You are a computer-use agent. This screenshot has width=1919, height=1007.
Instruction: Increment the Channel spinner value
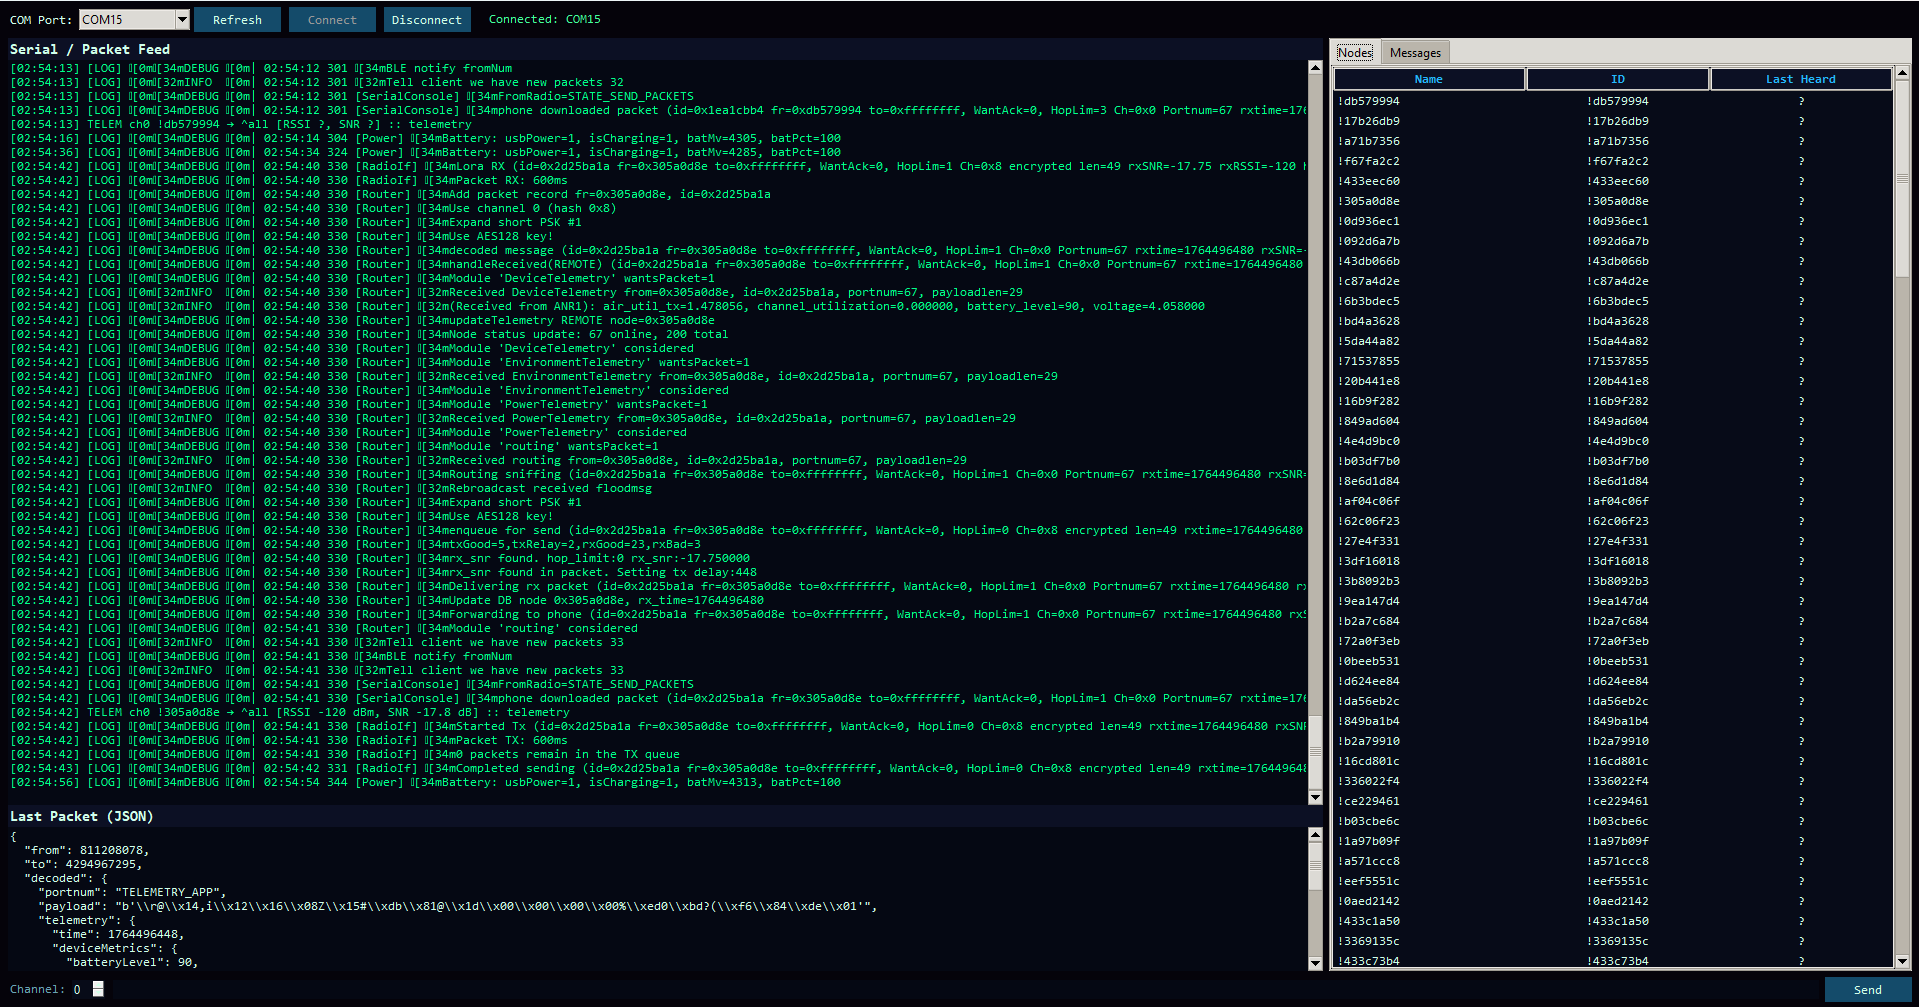tap(97, 984)
